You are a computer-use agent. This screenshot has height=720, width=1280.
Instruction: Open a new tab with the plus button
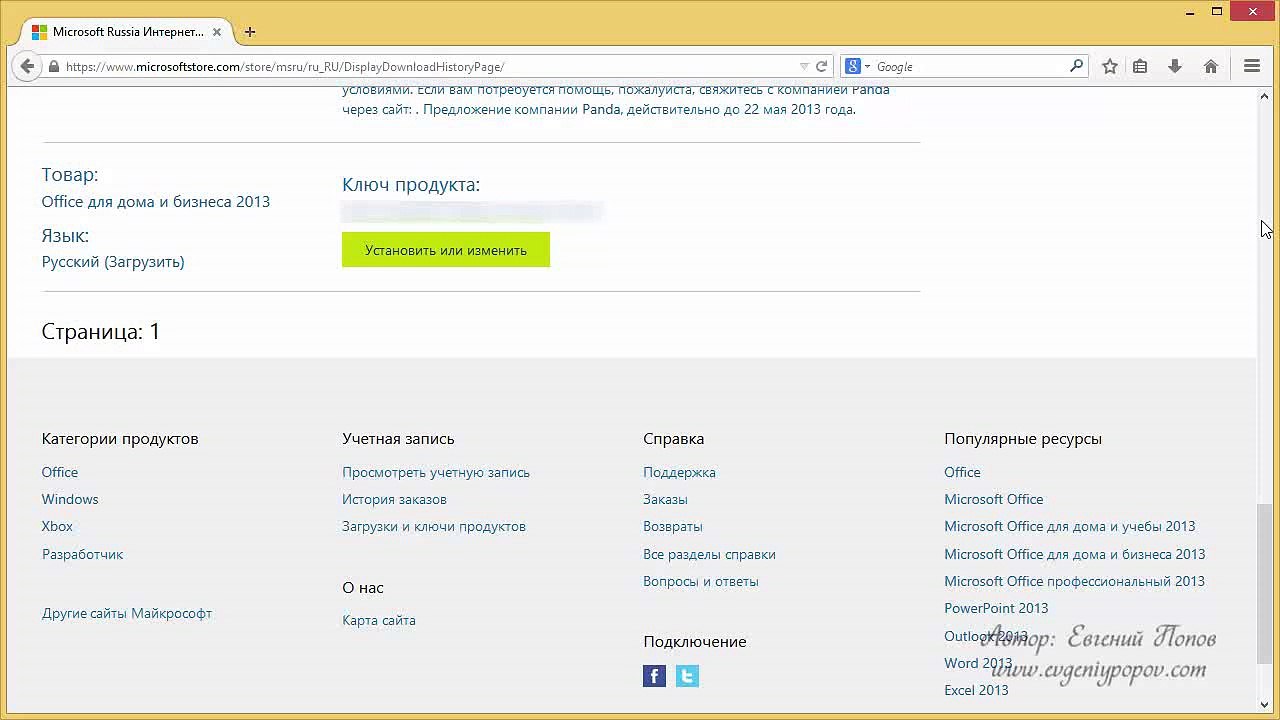[x=250, y=32]
